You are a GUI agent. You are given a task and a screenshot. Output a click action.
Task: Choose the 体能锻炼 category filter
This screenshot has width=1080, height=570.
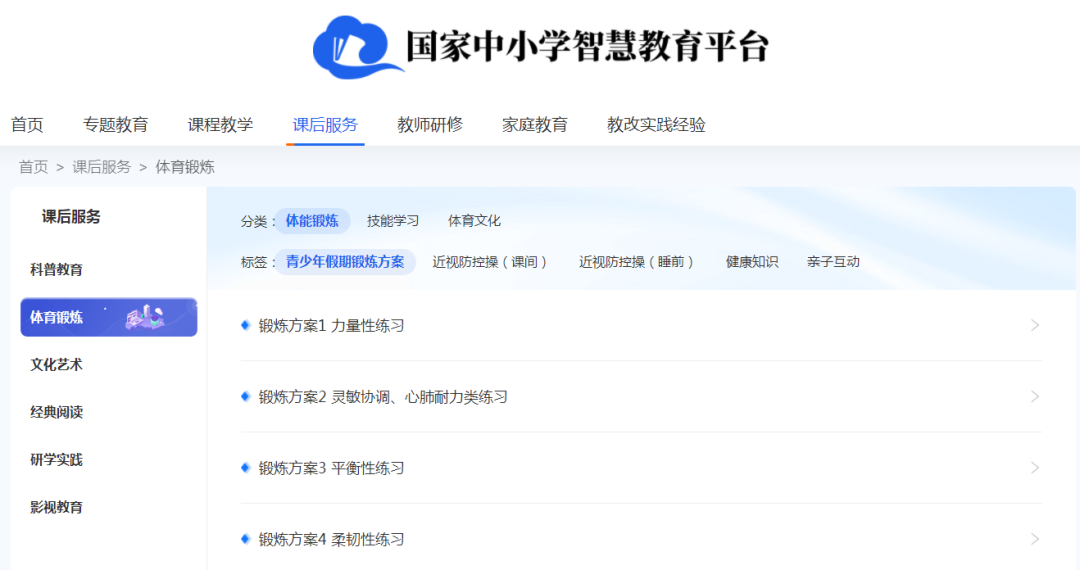click(x=312, y=221)
